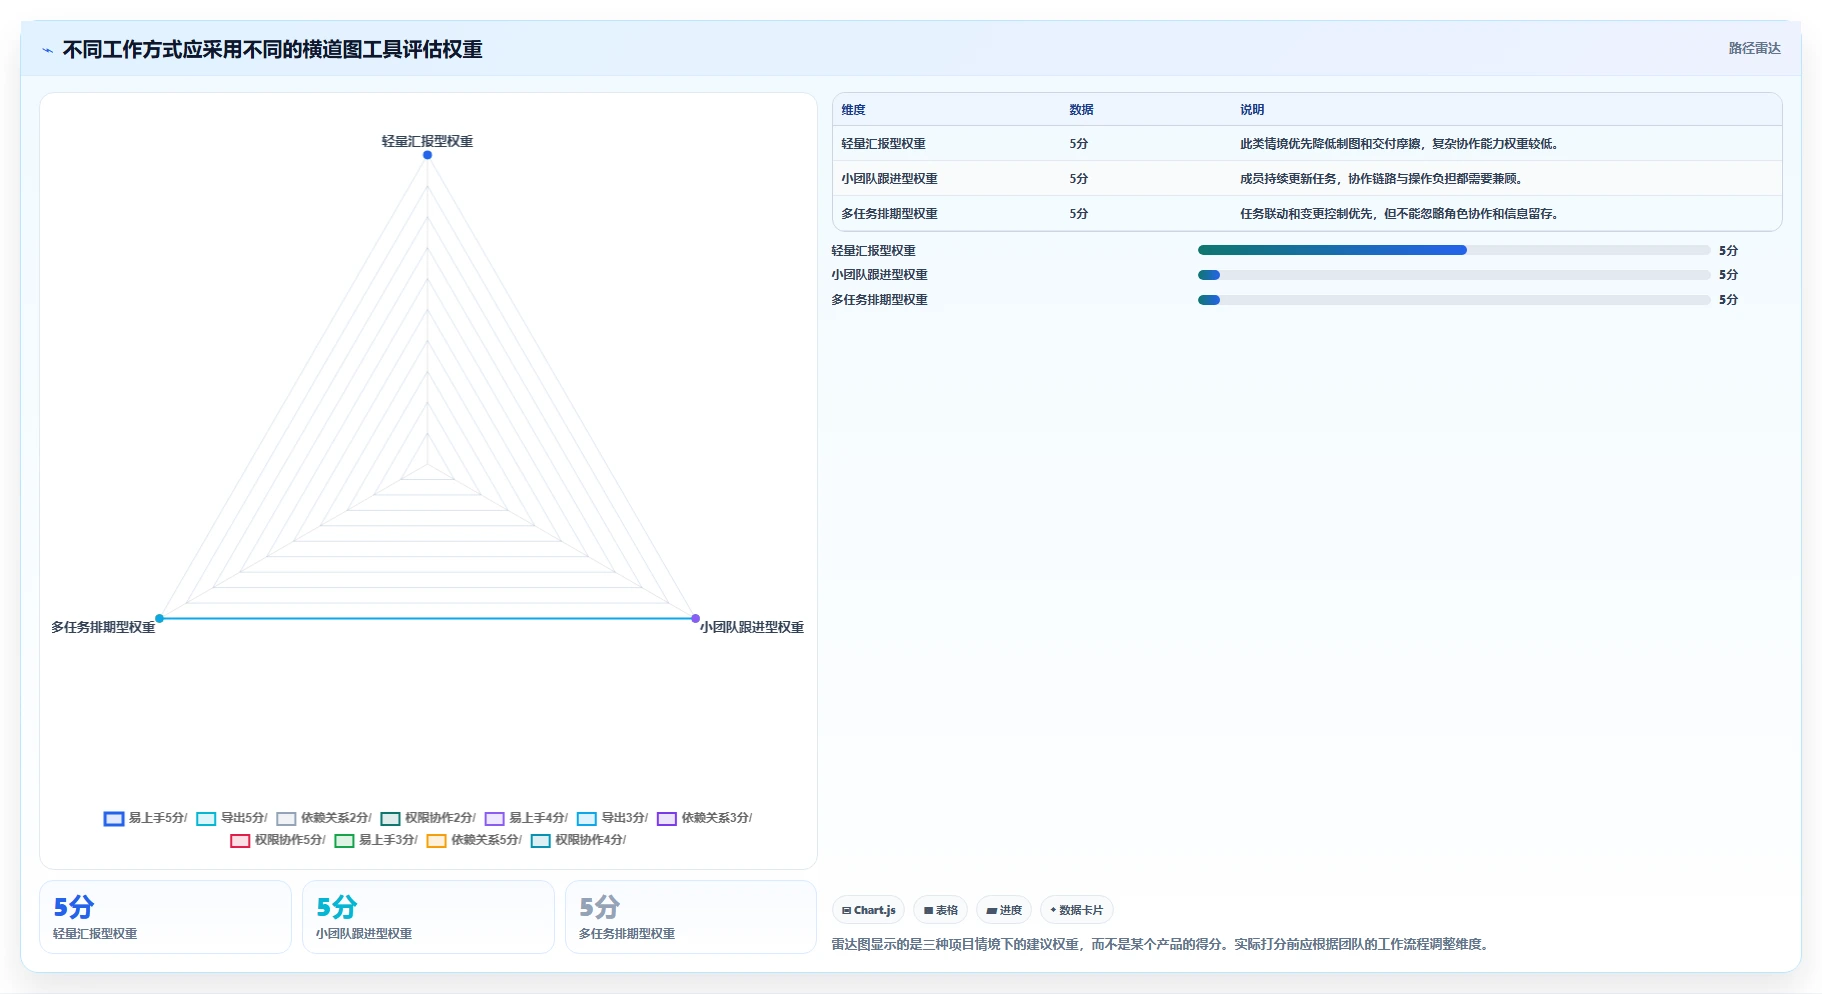
Task: Click the 轻量汇报型权重 progress bar
Action: (x=1454, y=250)
